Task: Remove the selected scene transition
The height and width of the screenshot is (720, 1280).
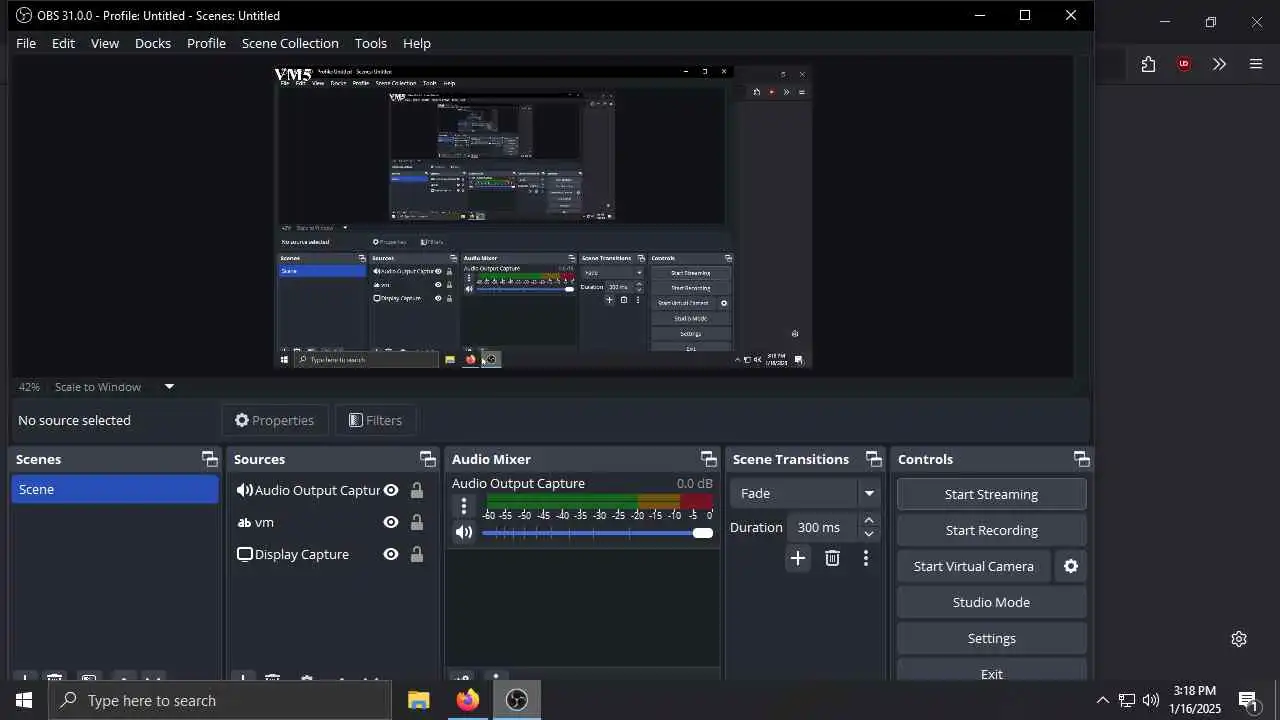Action: click(832, 558)
